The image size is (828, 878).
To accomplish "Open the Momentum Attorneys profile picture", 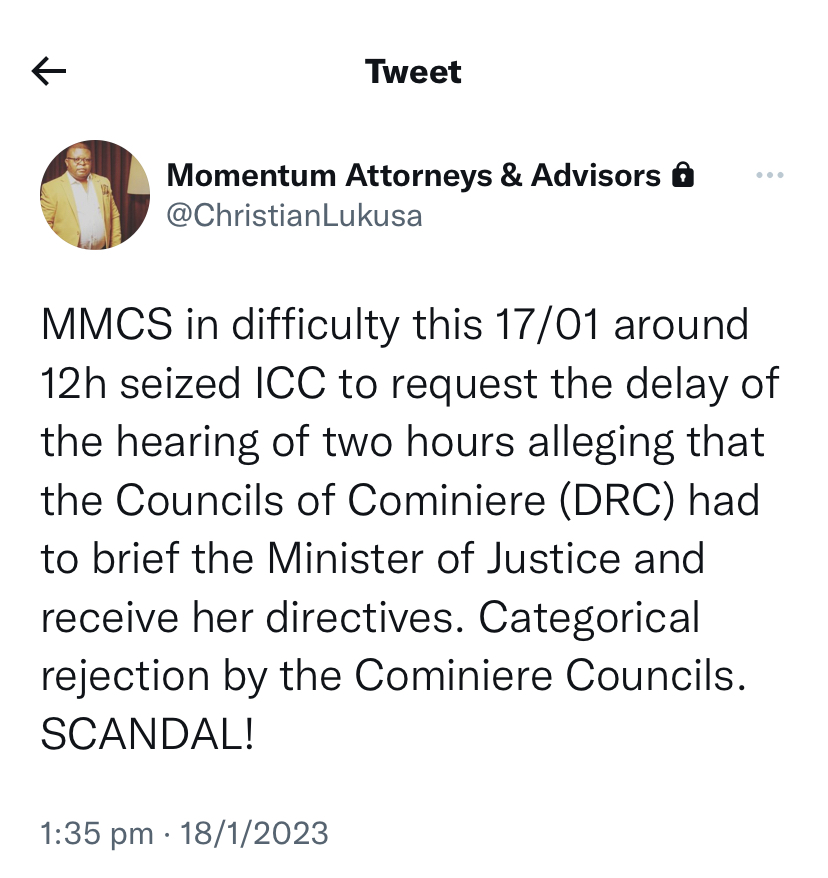I will point(95,195).
